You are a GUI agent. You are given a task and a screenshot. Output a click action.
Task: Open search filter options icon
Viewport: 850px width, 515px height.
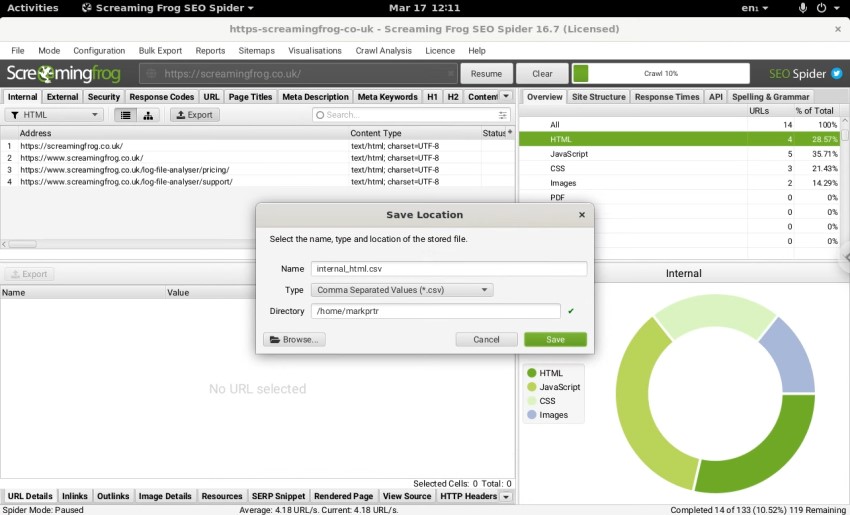click(503, 115)
